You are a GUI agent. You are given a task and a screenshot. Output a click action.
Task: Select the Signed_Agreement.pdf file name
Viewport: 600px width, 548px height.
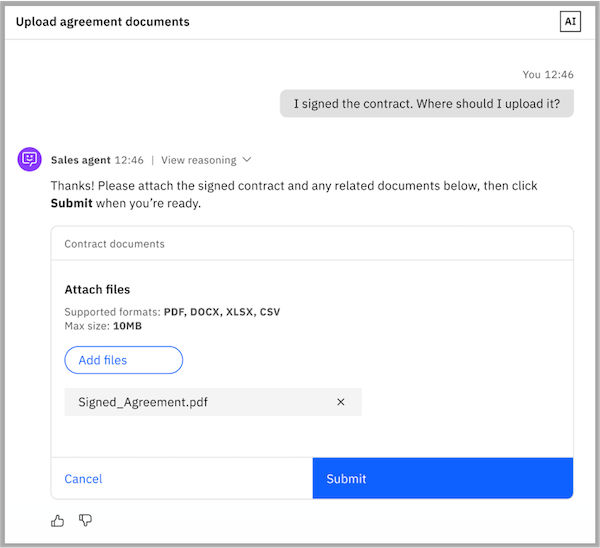143,402
